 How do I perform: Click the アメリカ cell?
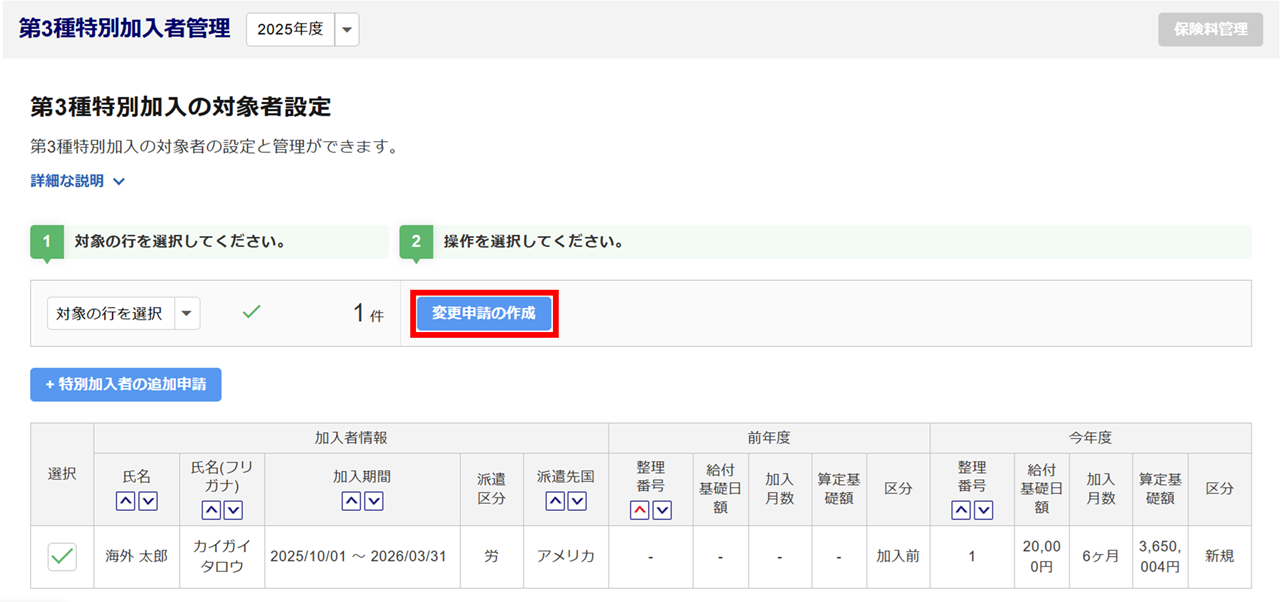pos(566,556)
